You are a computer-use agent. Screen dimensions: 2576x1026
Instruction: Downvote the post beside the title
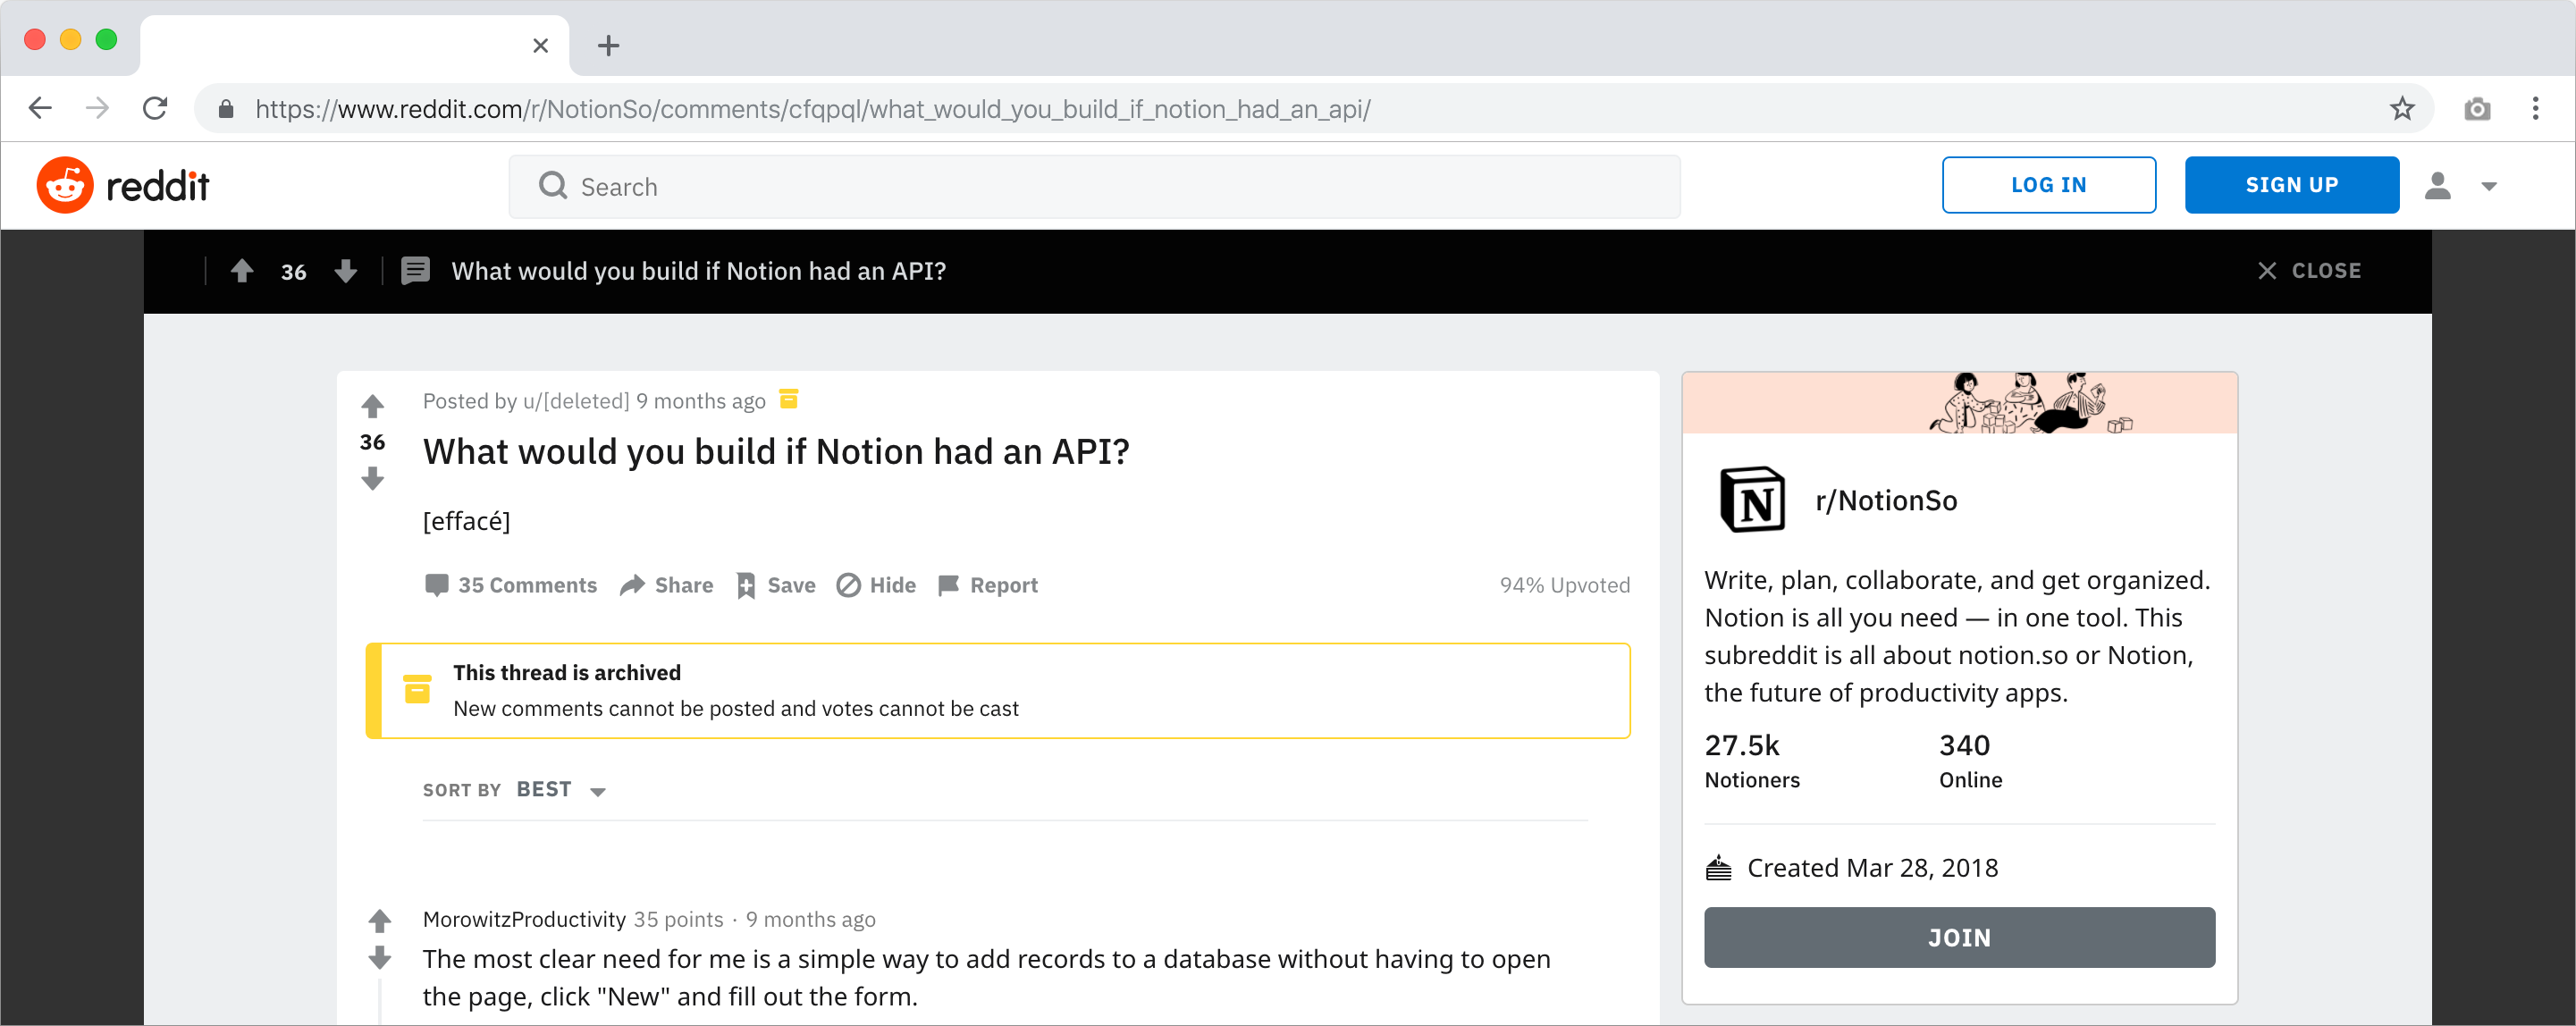[x=373, y=480]
